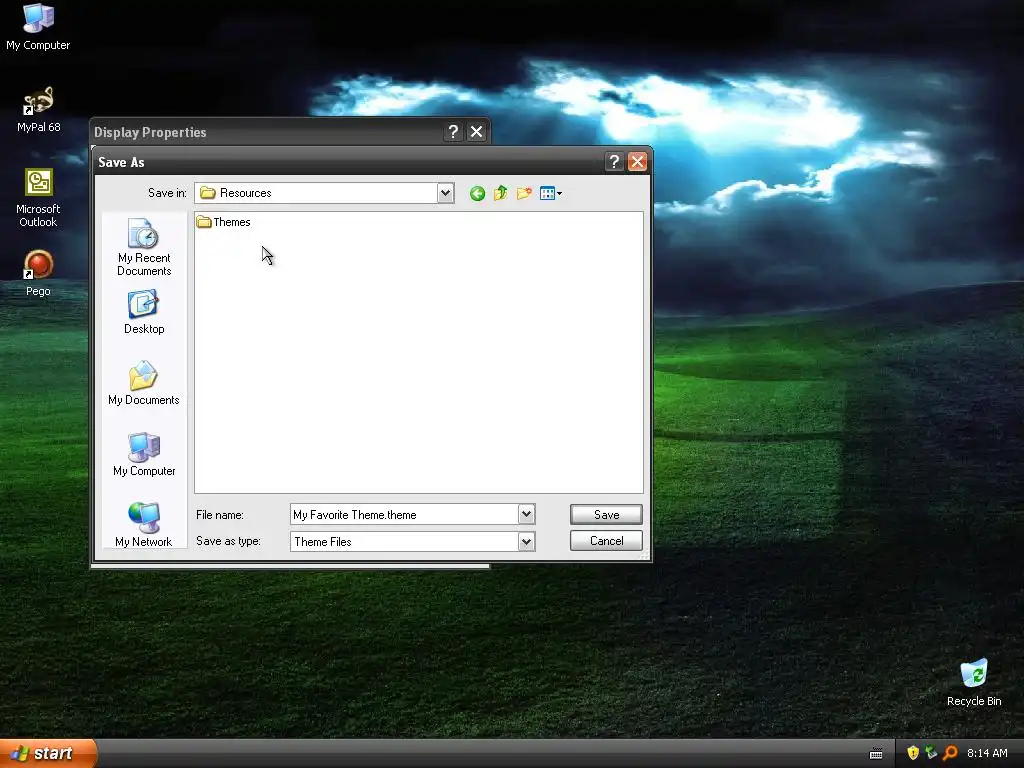This screenshot has width=1024, height=768.
Task: Open the Start menu
Action: click(47, 754)
